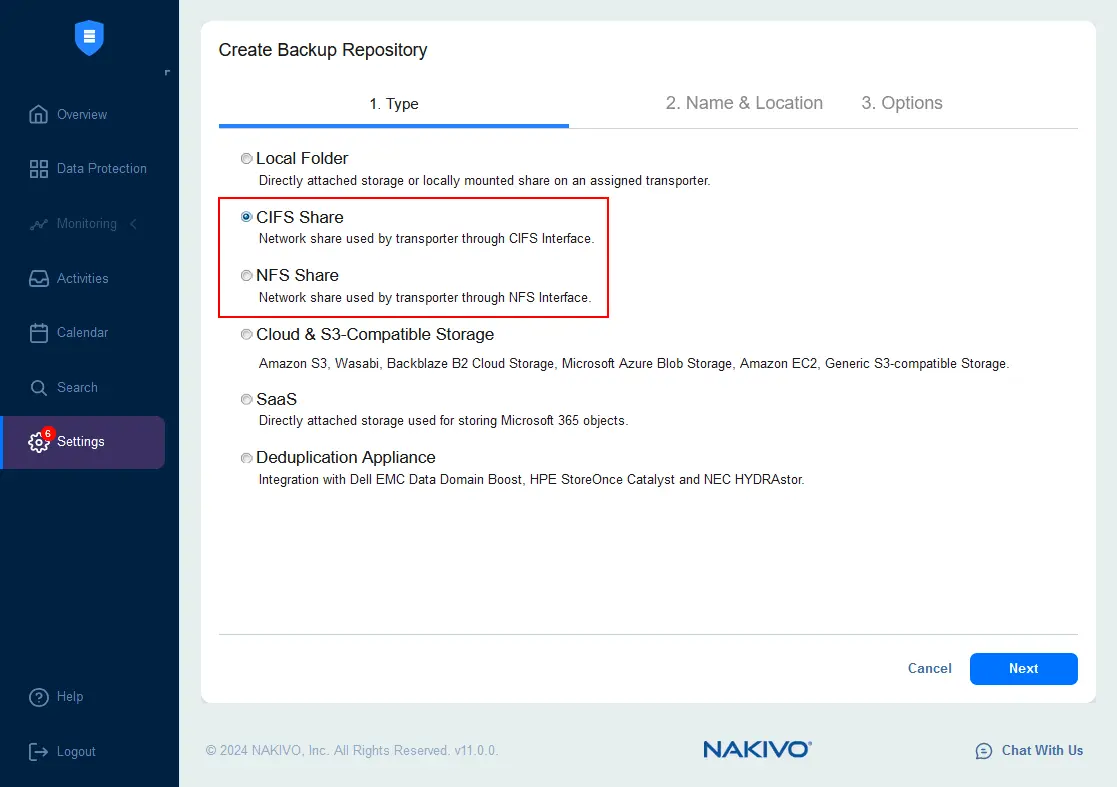Click the NFS Share option label
Viewport: 1117px width, 787px height.
click(x=298, y=276)
